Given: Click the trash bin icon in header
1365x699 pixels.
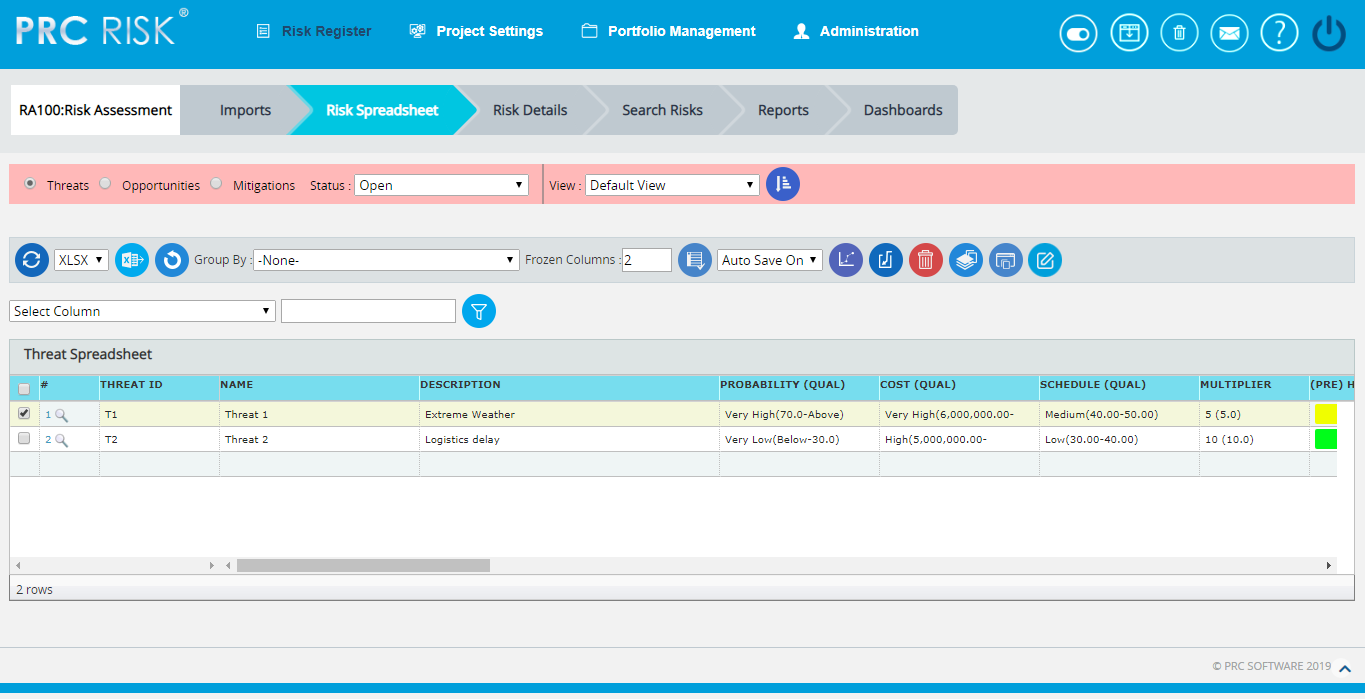Looking at the screenshot, I should click(x=1180, y=33).
